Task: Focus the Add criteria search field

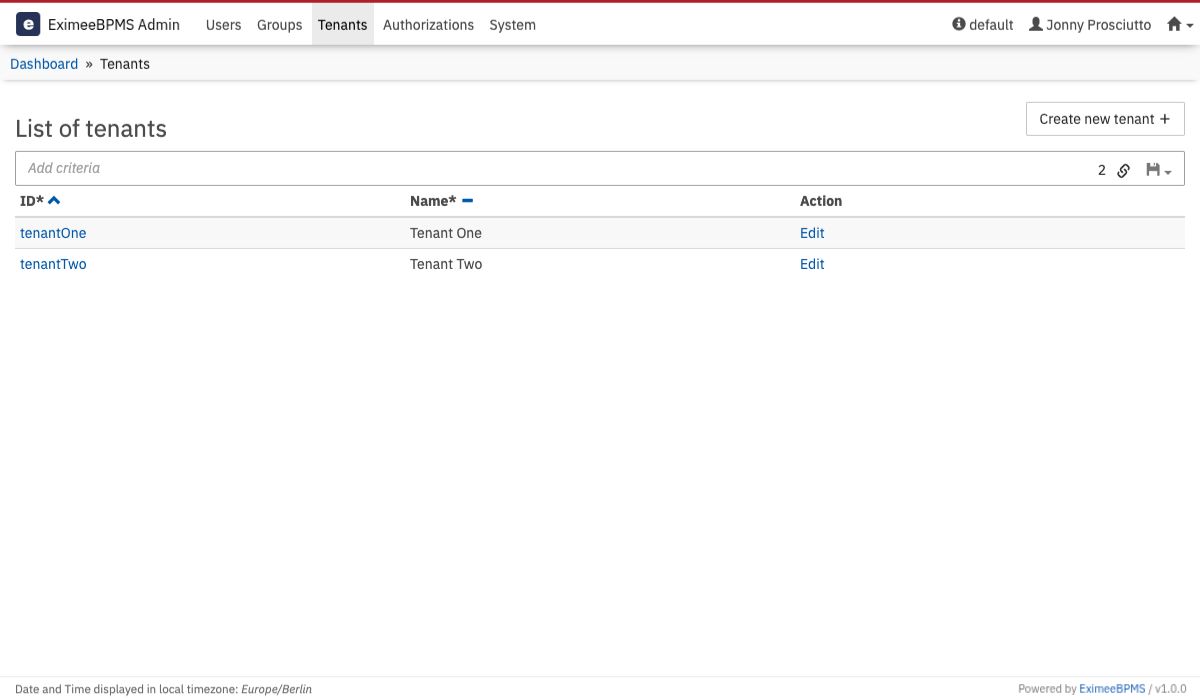Action: coord(555,168)
